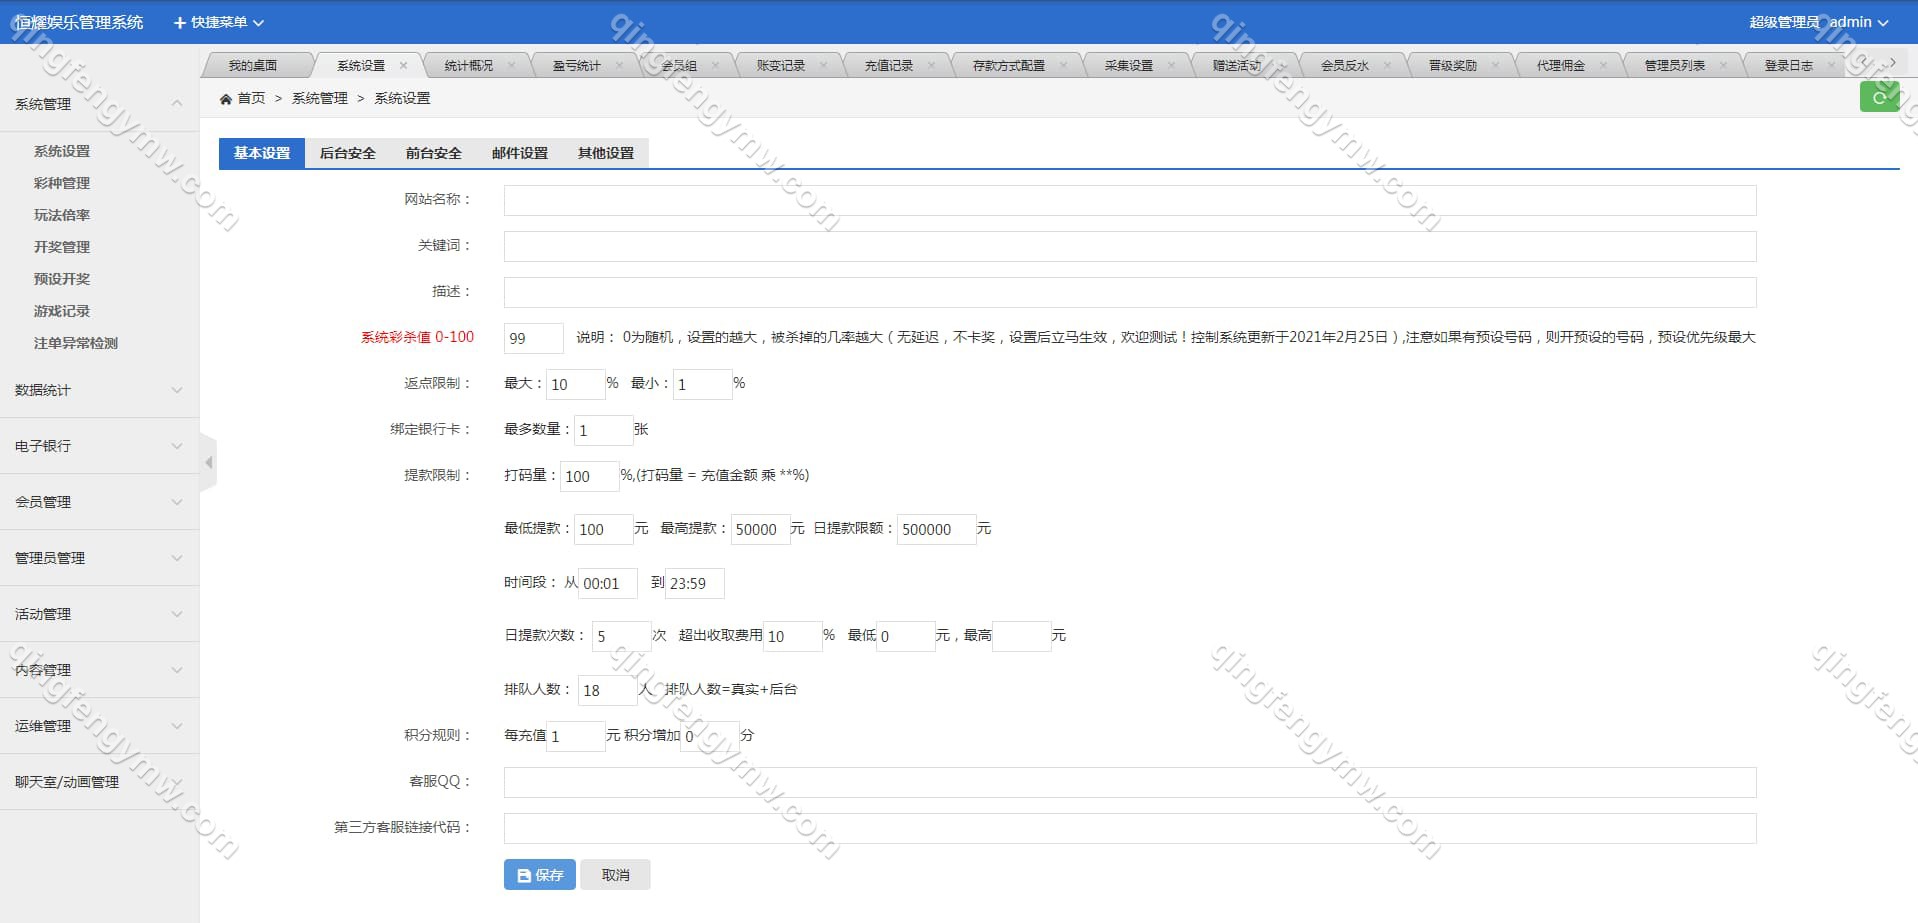The height and width of the screenshot is (923, 1918).
Task: Click the 系统彩杀值 input field
Action: [533, 338]
